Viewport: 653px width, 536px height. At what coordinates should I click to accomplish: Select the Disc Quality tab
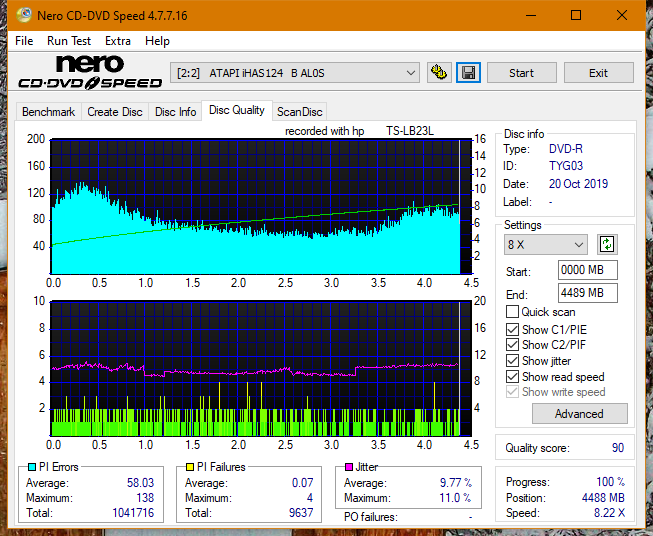click(x=237, y=110)
